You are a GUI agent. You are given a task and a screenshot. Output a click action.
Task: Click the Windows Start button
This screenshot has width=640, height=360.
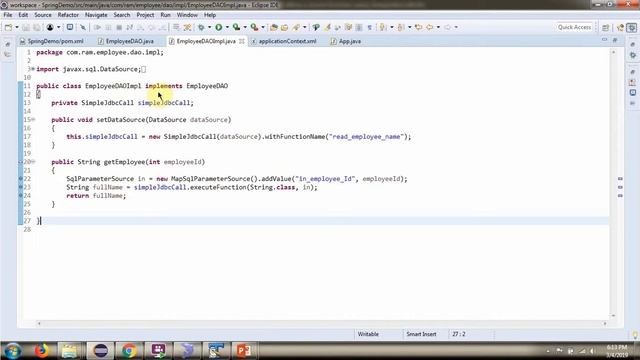12,351
